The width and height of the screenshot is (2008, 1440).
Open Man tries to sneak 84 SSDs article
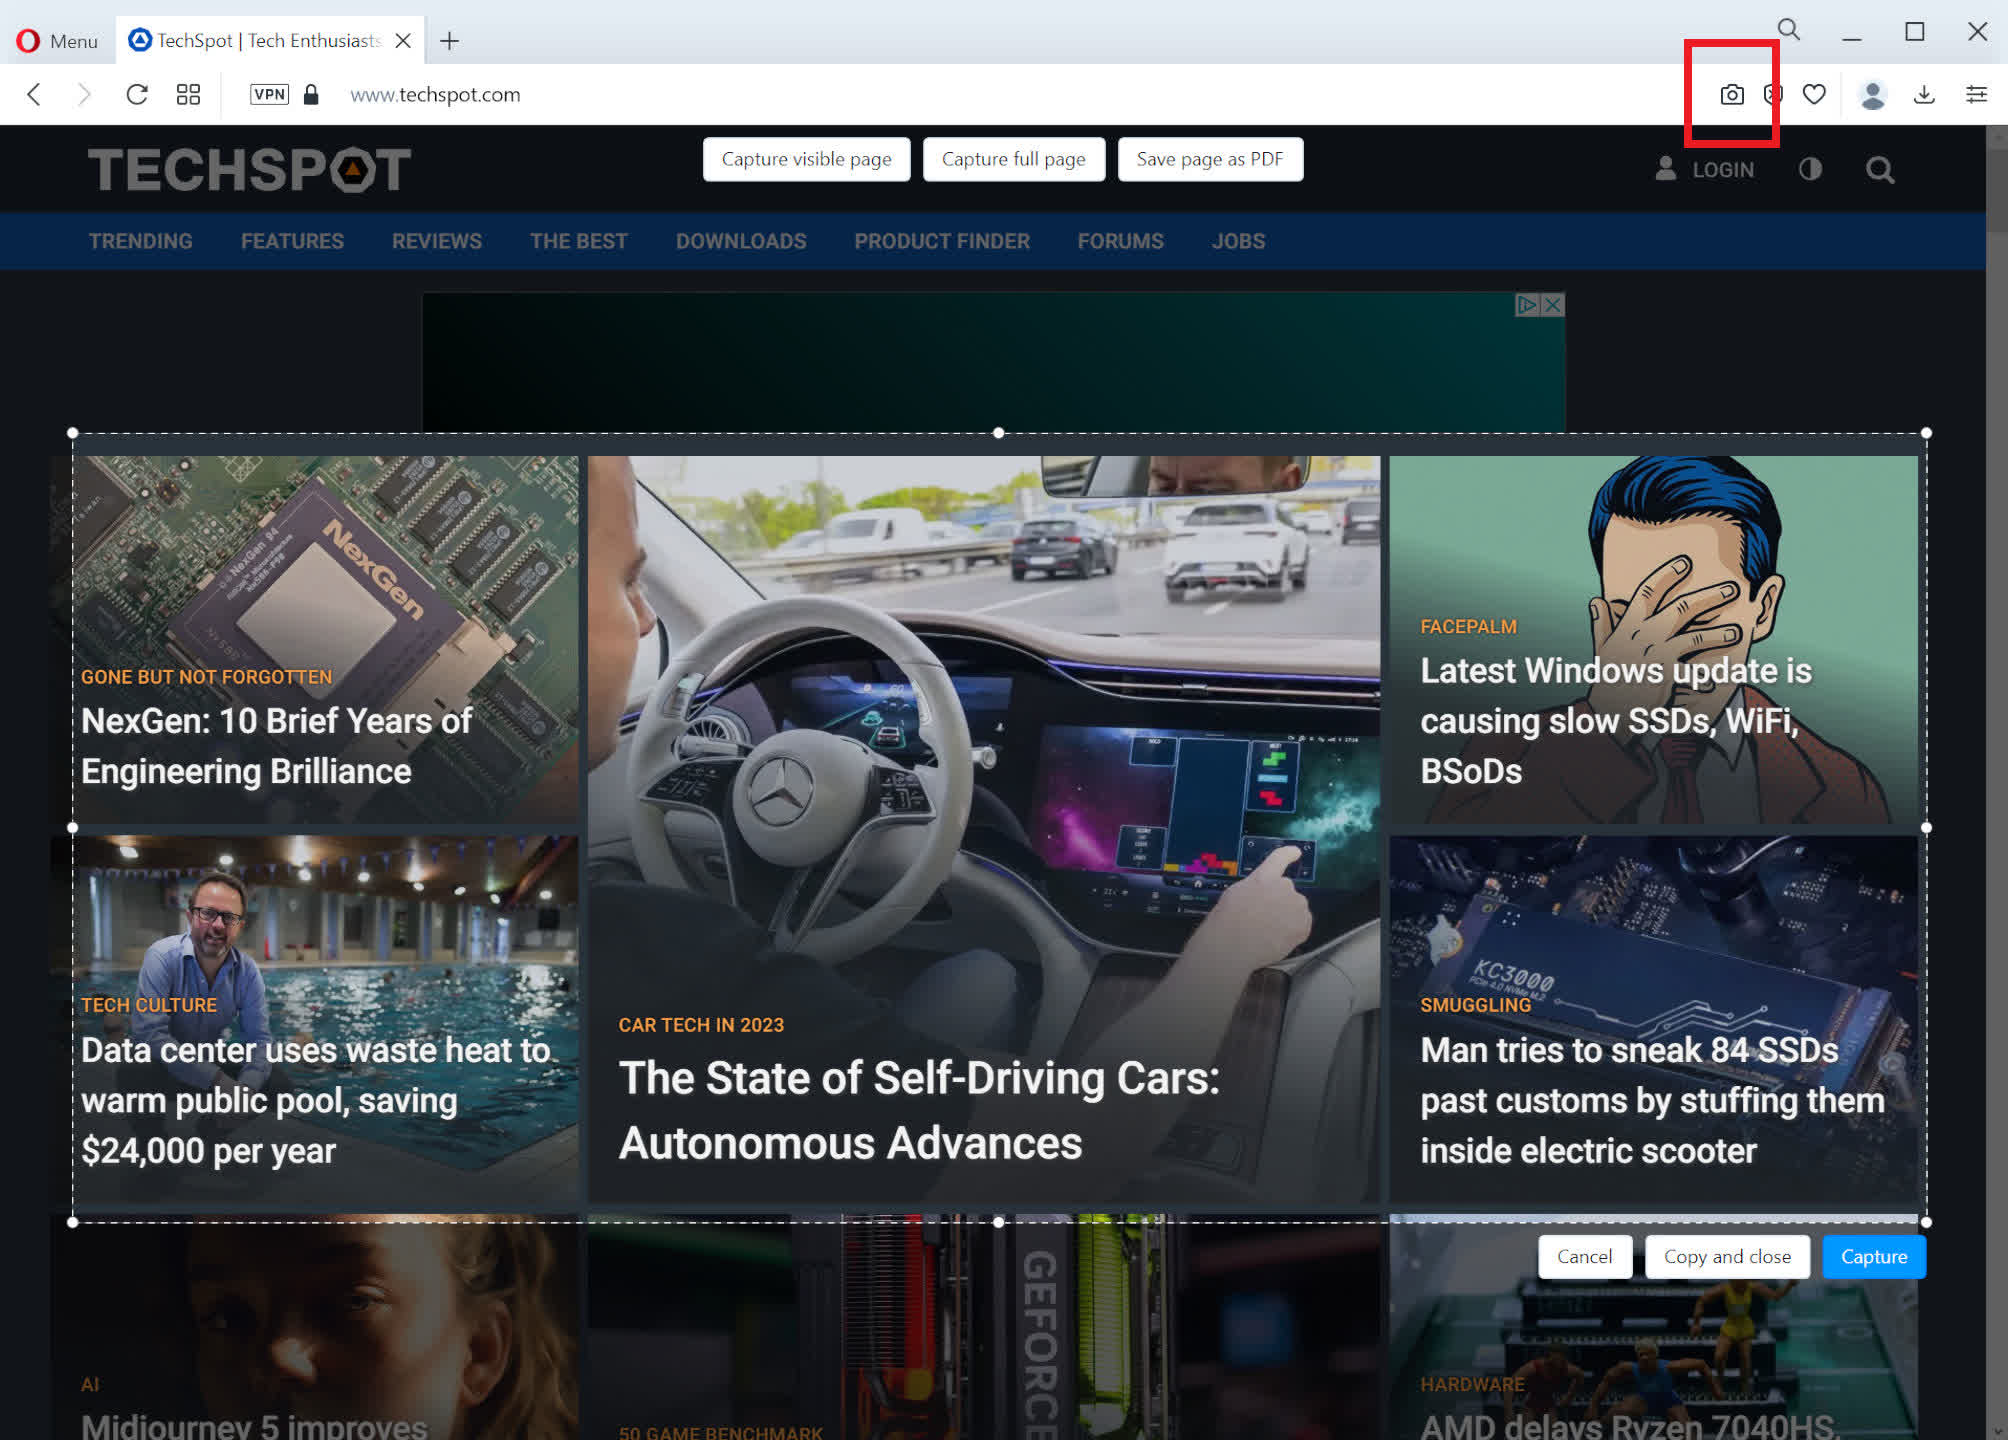tap(1652, 1100)
